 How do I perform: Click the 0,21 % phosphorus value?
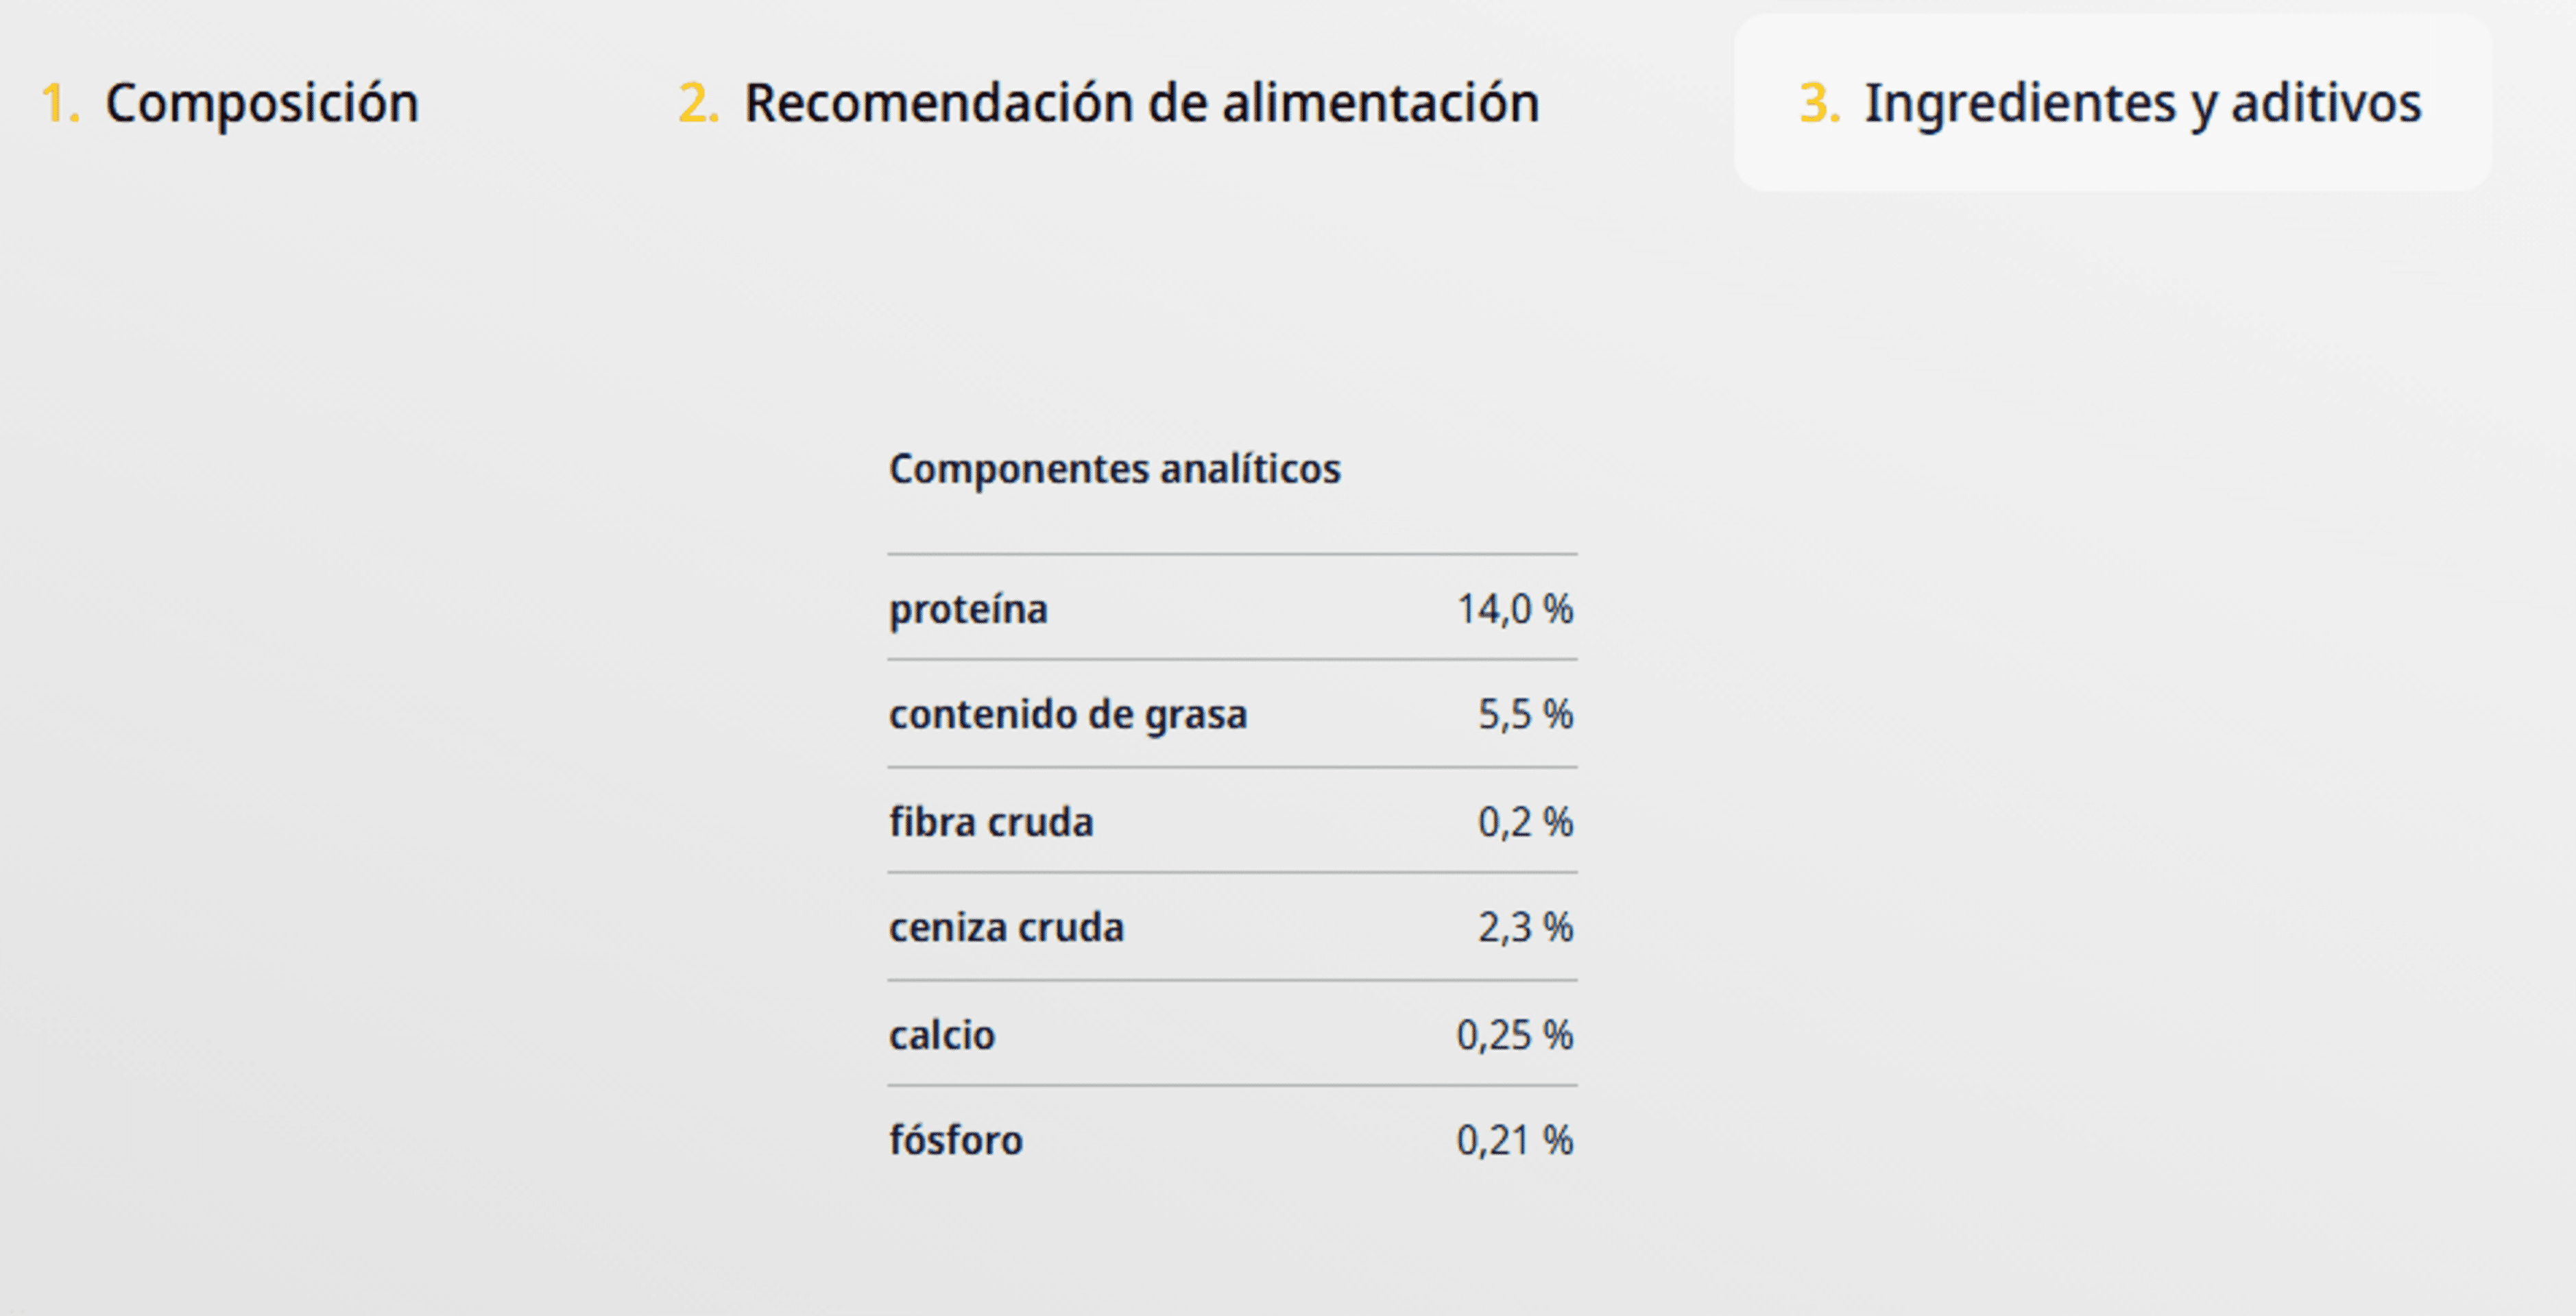click(x=1514, y=1140)
